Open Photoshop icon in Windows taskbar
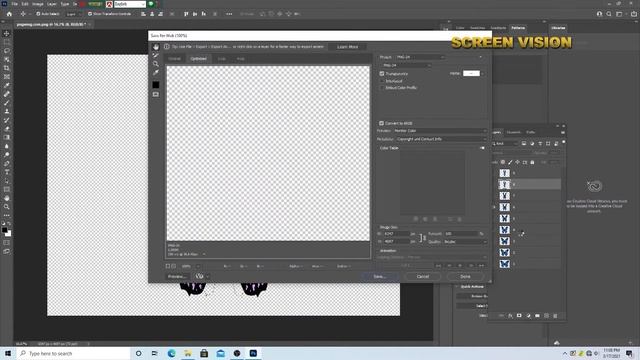The image size is (640, 360). click(x=253, y=353)
